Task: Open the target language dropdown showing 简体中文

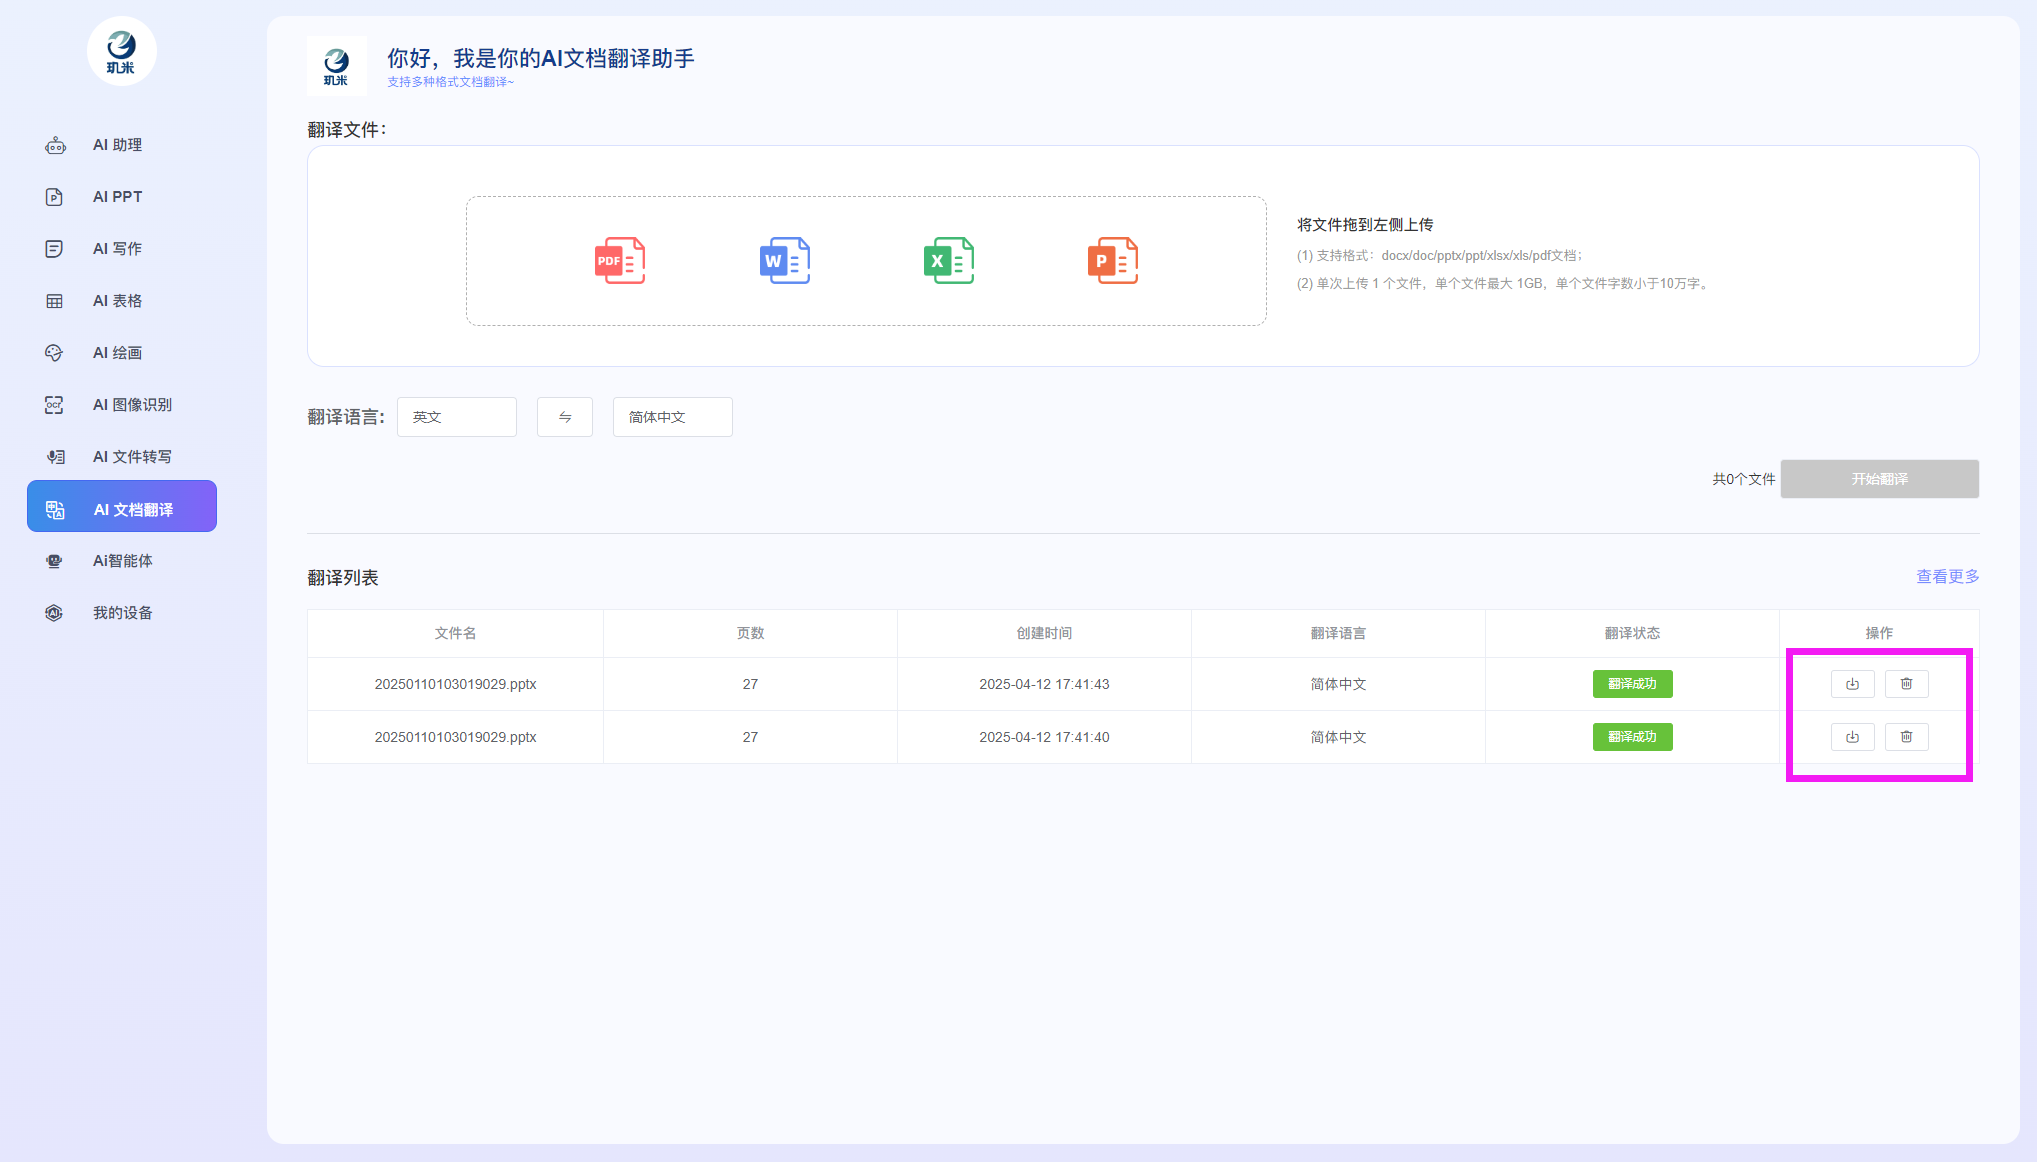Action: [672, 417]
